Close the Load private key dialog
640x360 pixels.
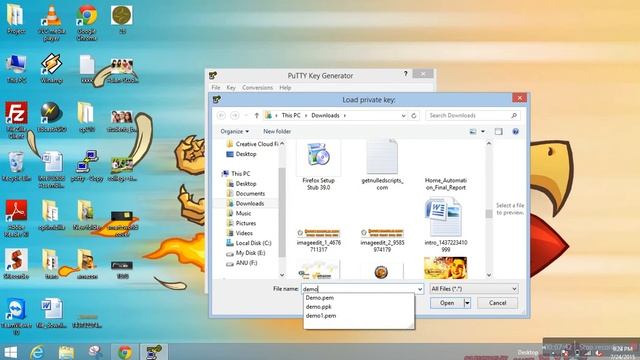pos(519,98)
